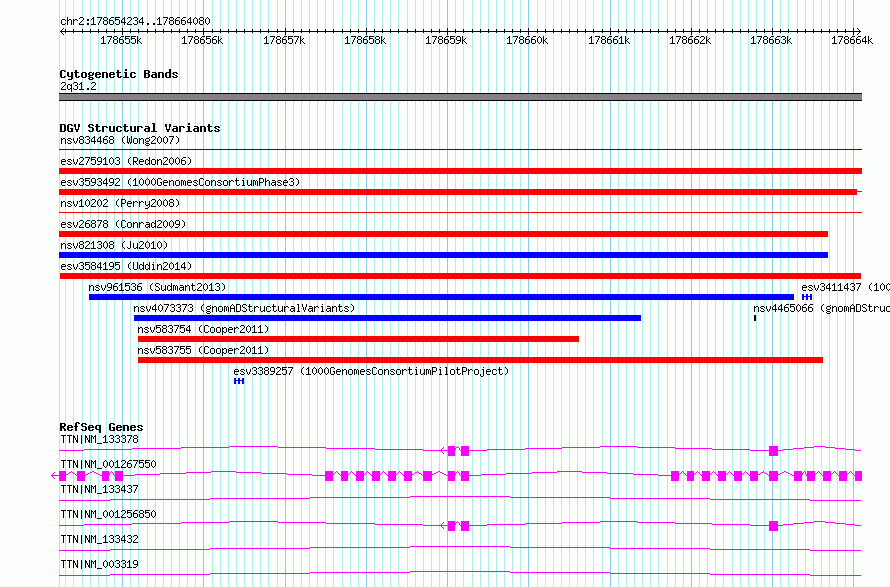
Task: Click the red bar of esv26878
Action: 443,234
